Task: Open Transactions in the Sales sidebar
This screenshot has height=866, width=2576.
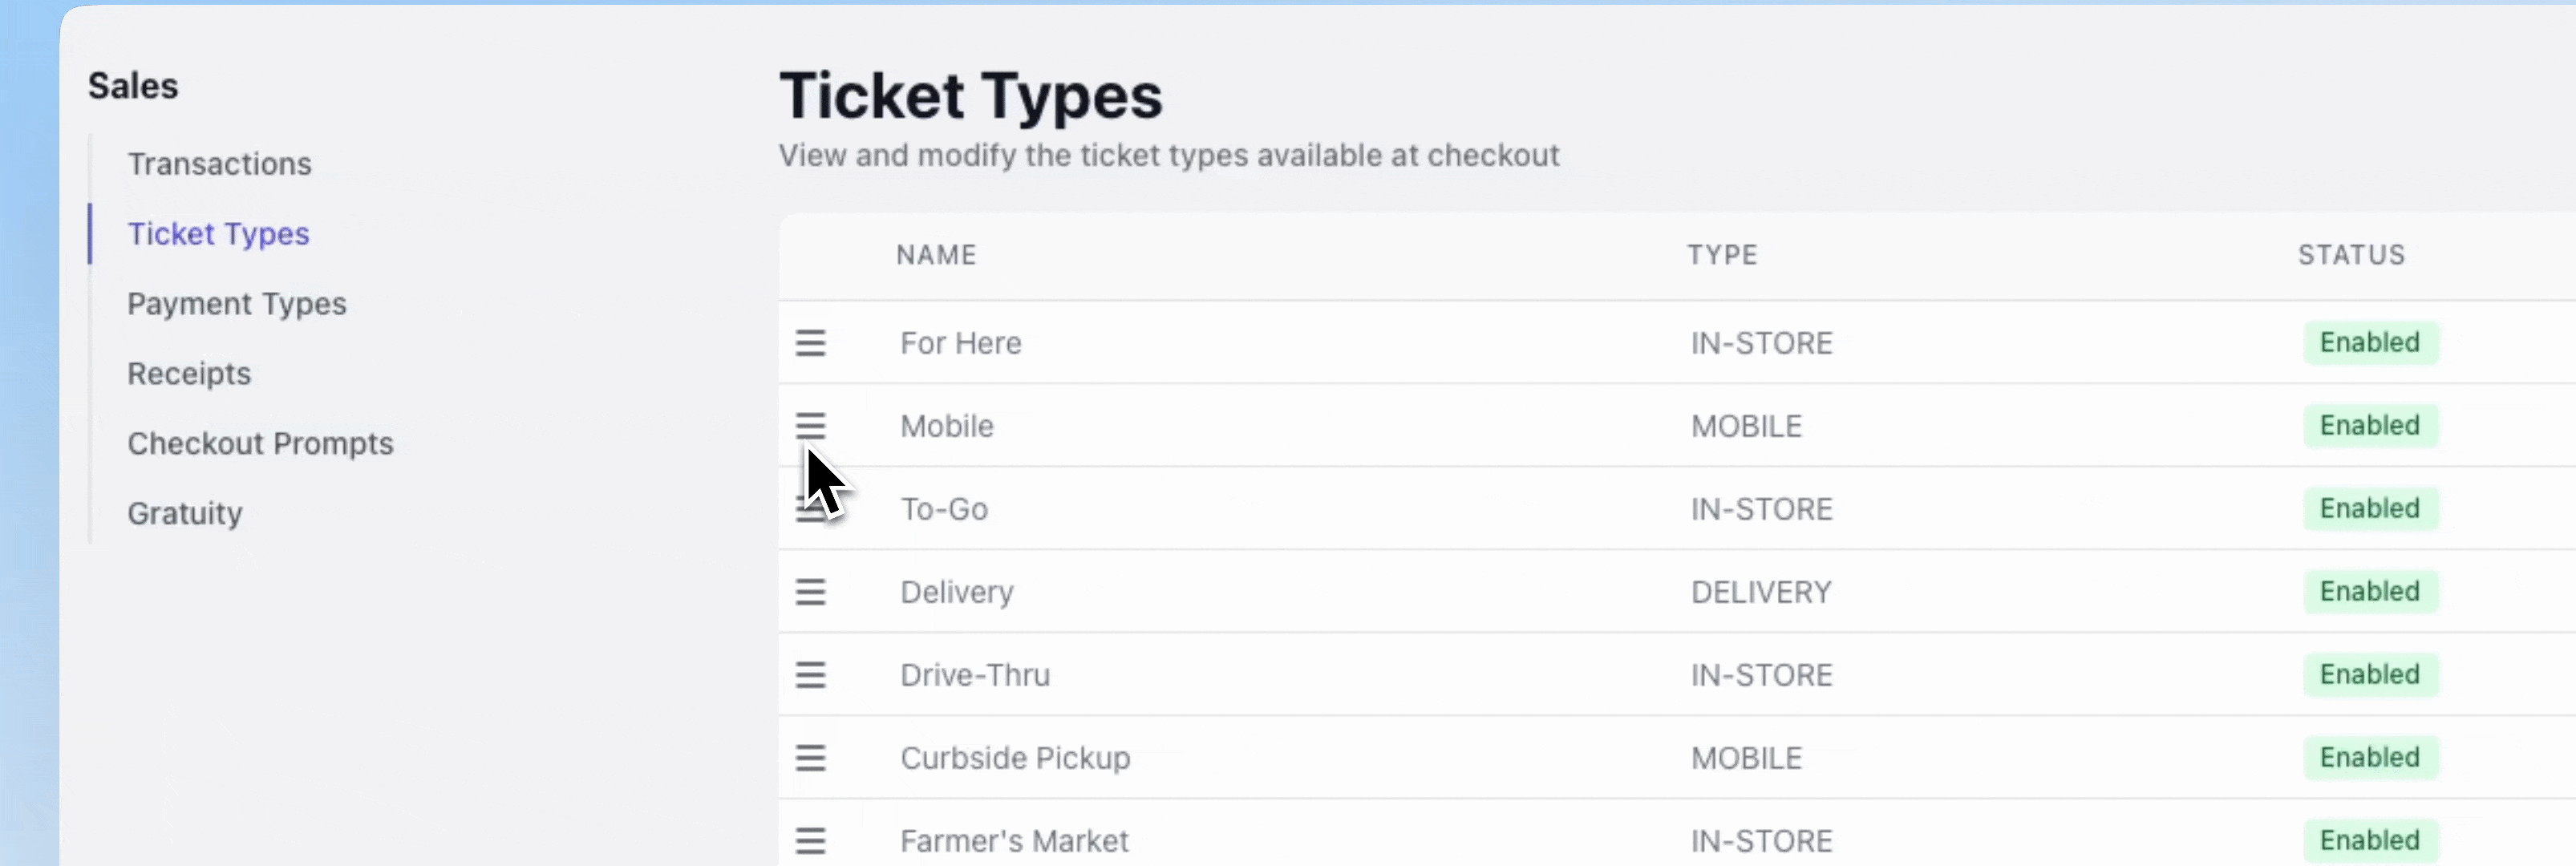Action: pos(219,164)
